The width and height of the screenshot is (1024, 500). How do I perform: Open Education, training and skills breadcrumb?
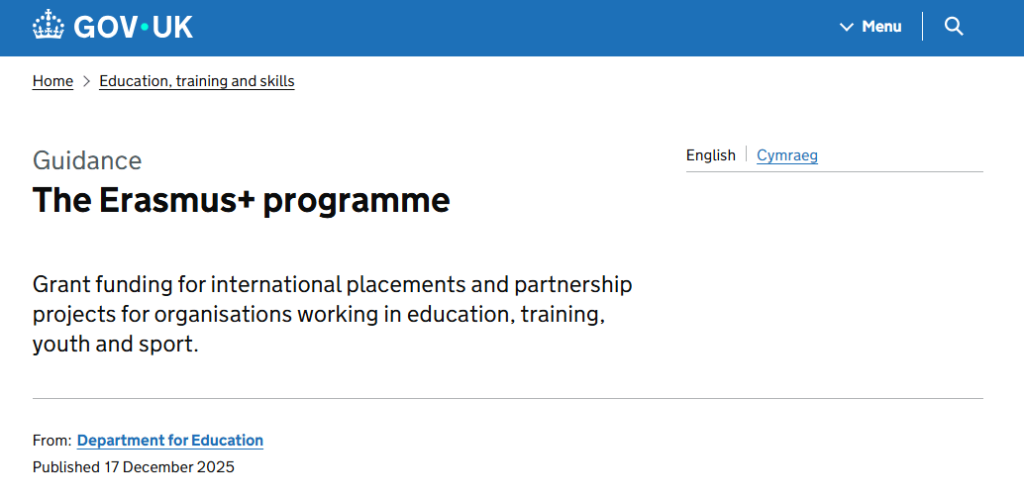[197, 81]
